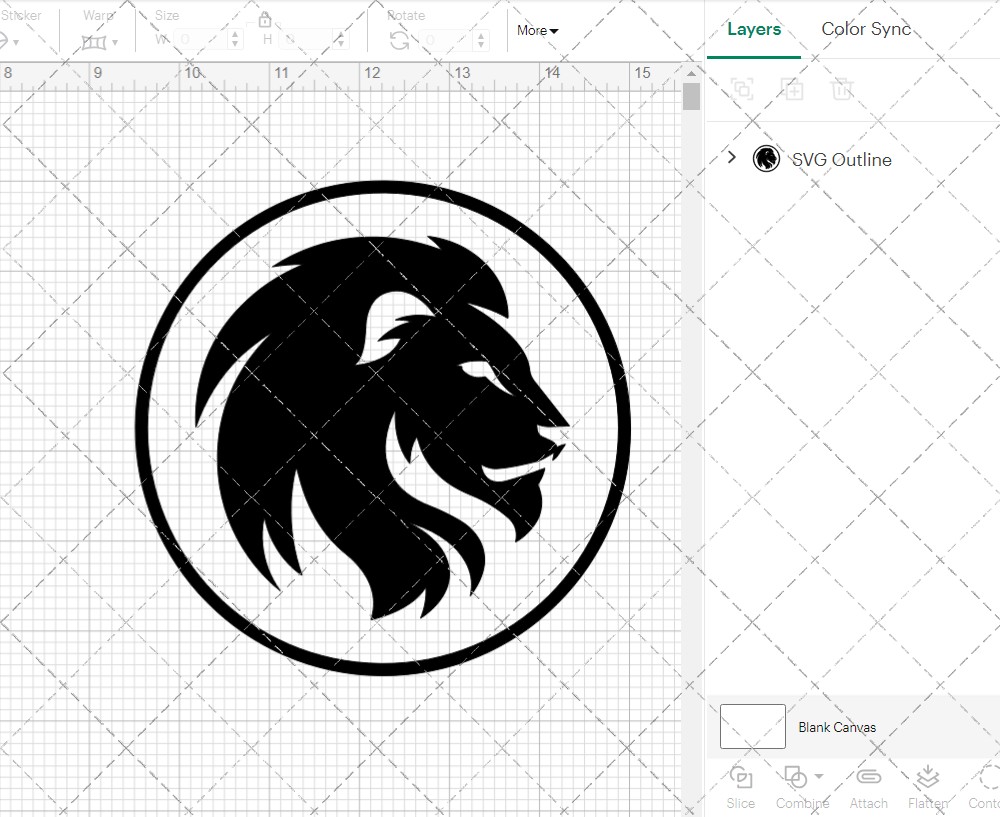Expand the SVG Outline layer
Image resolution: width=1000 pixels, height=817 pixels.
coord(731,157)
